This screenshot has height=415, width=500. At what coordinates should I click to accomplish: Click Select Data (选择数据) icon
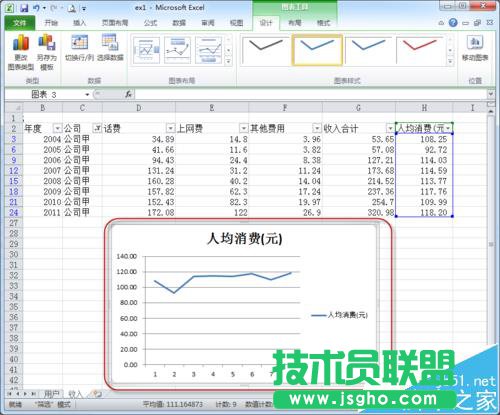[110, 47]
